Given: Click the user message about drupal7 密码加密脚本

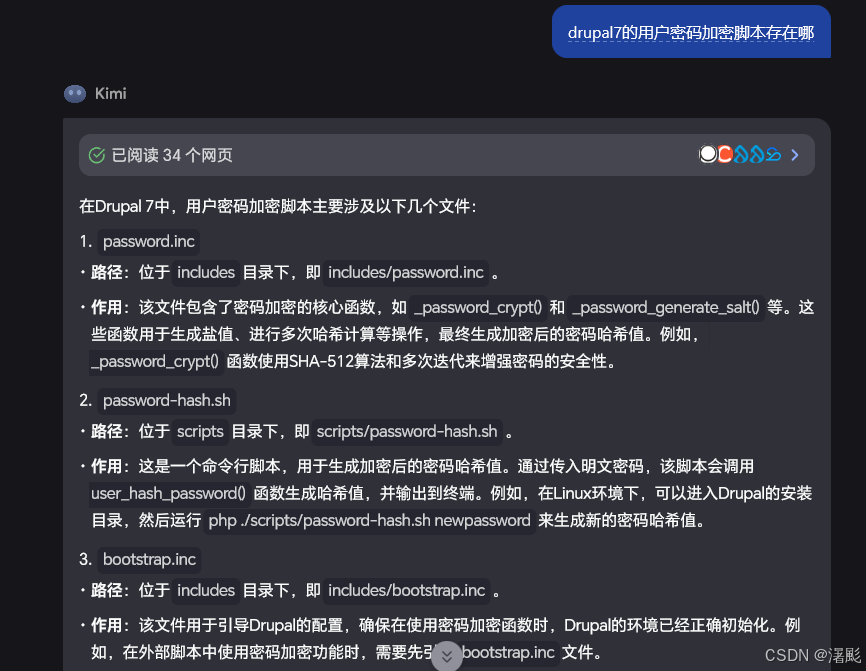Looking at the screenshot, I should pos(691,32).
